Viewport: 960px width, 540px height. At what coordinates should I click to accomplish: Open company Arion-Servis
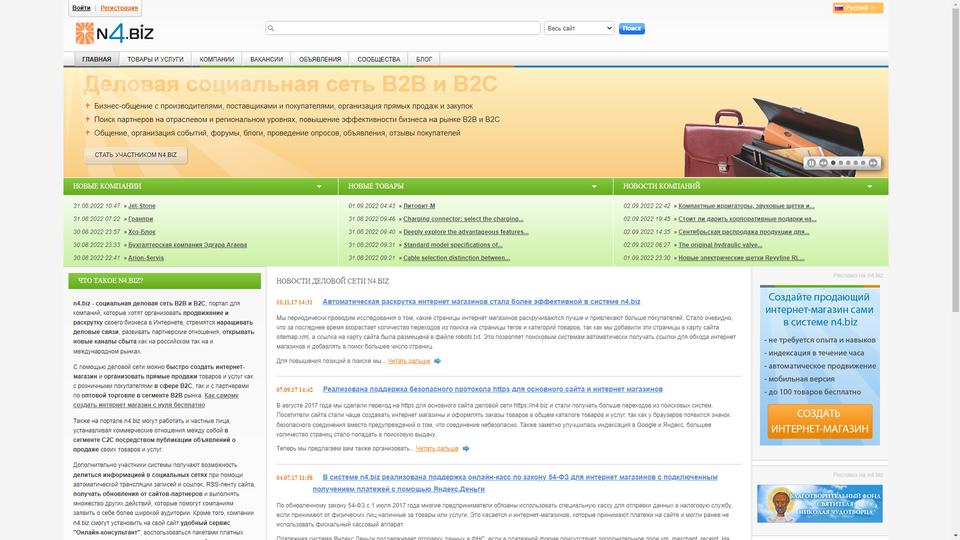point(146,258)
